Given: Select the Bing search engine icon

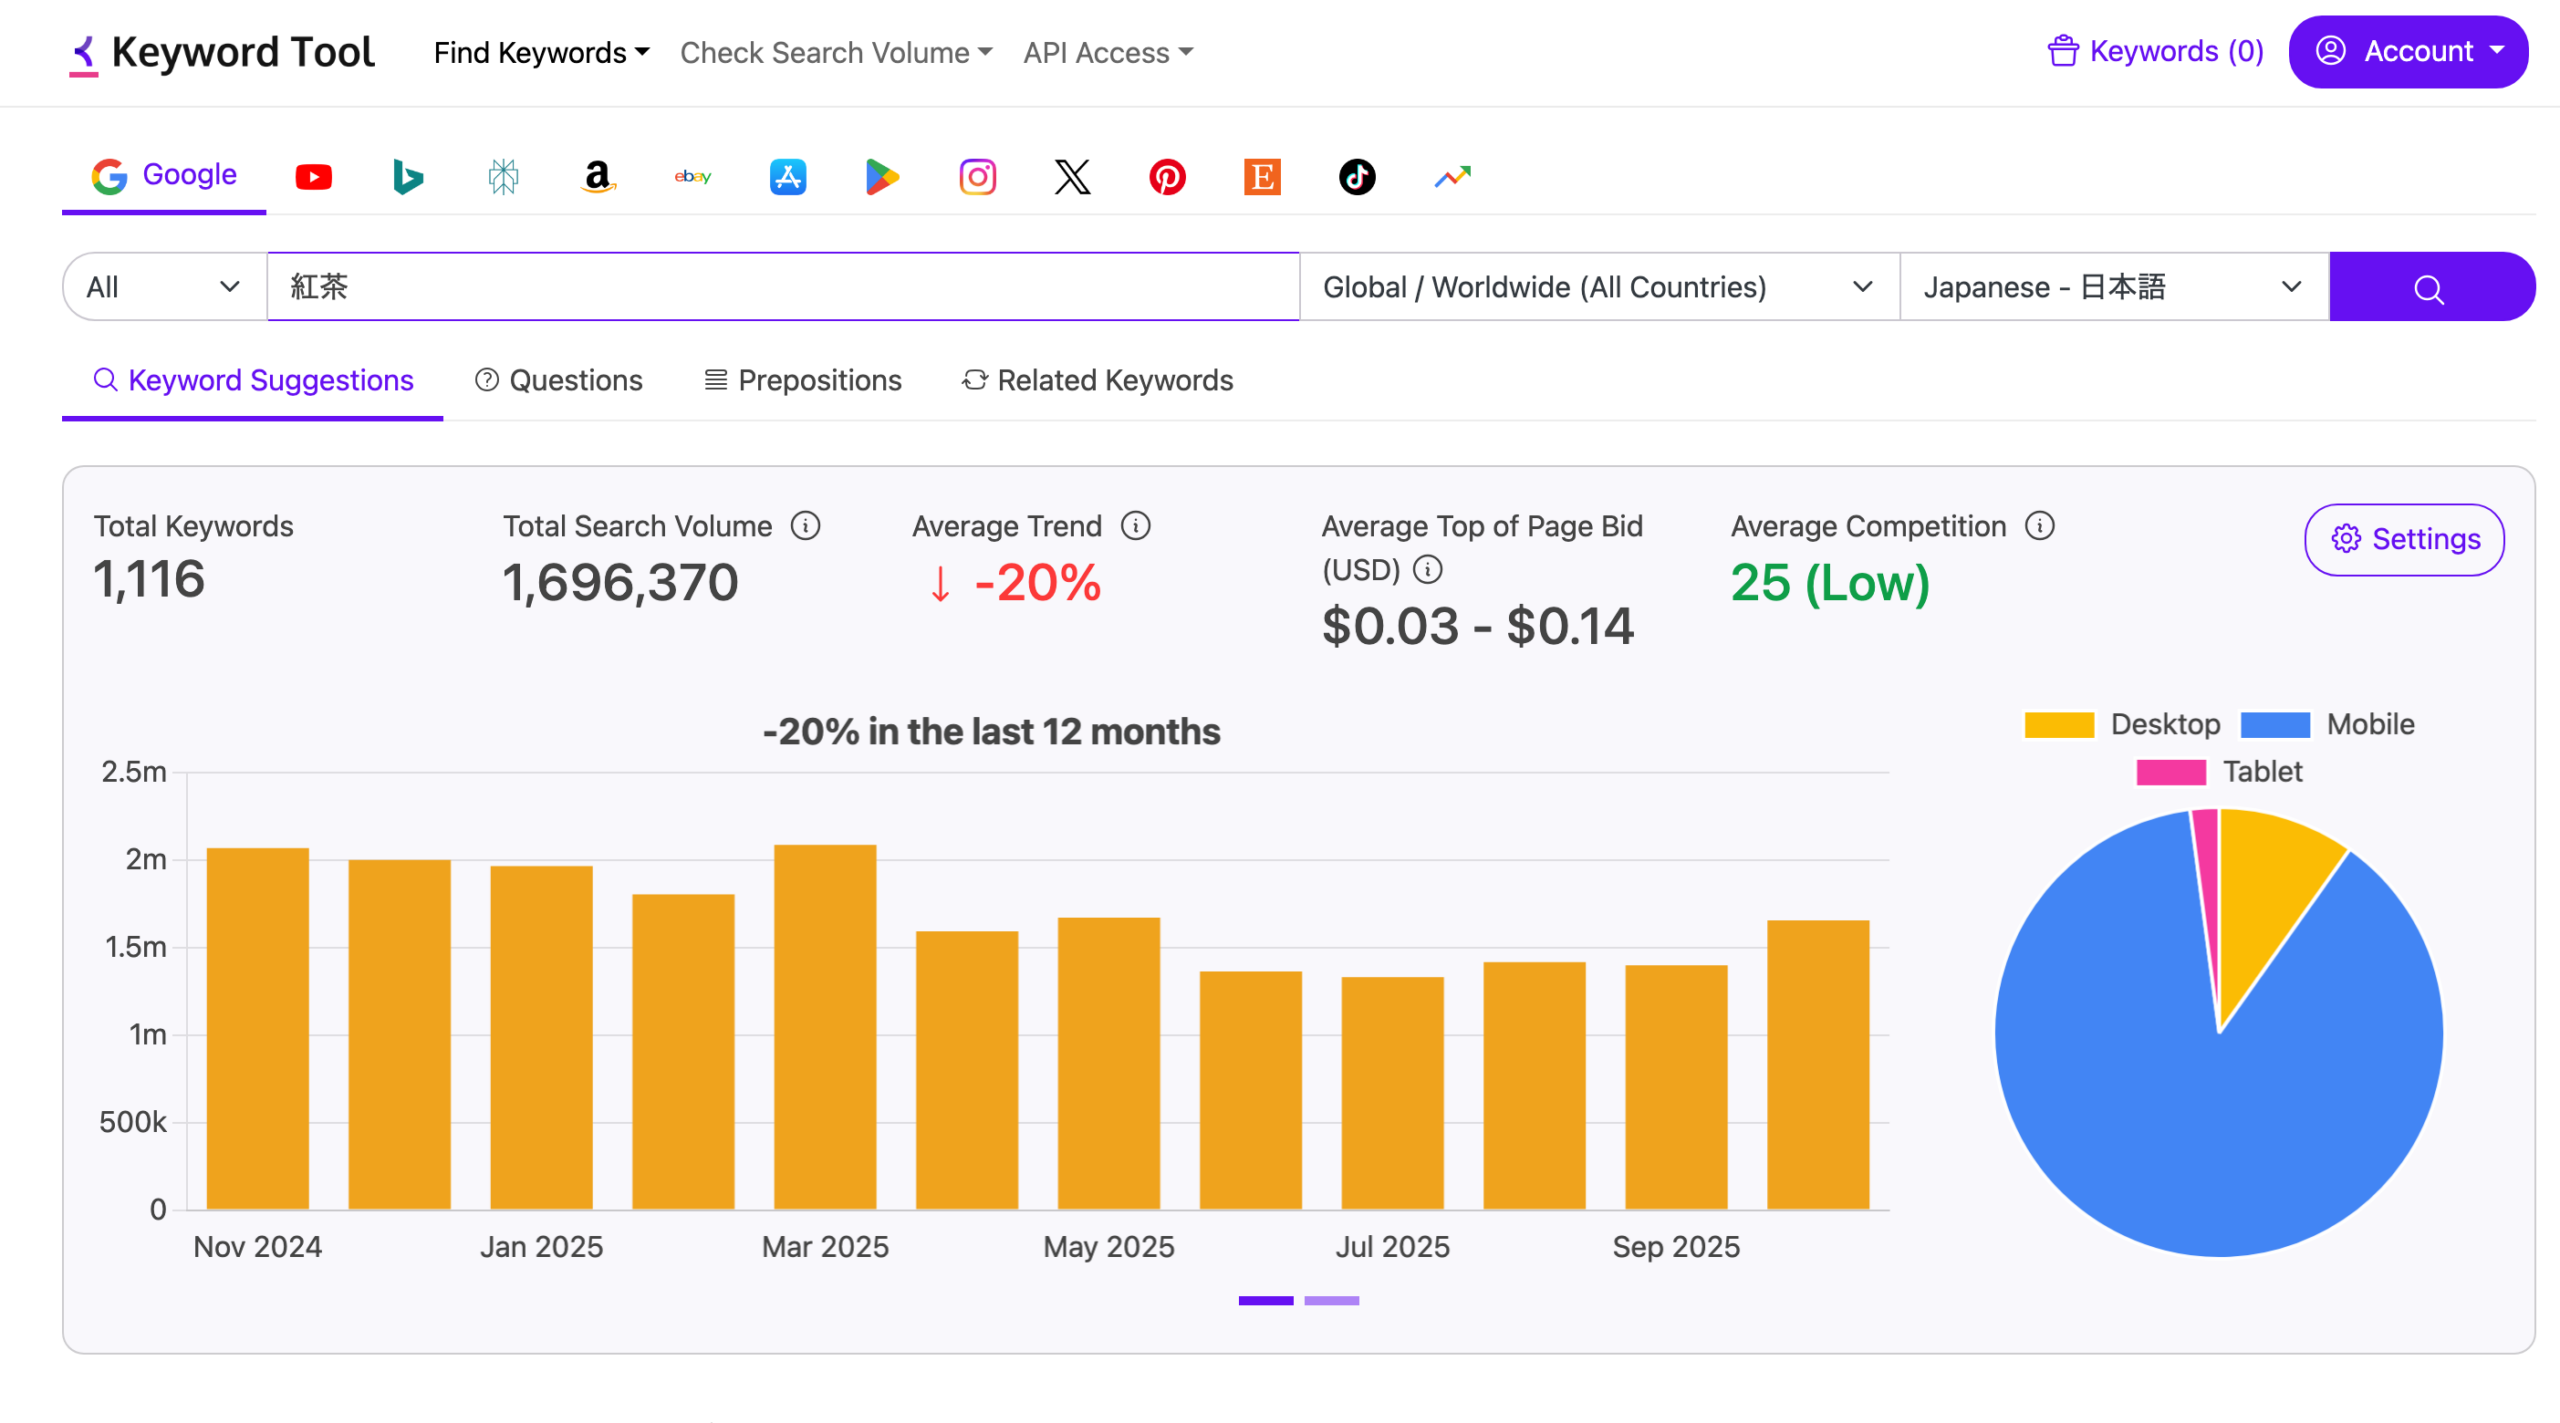Looking at the screenshot, I should click(408, 177).
